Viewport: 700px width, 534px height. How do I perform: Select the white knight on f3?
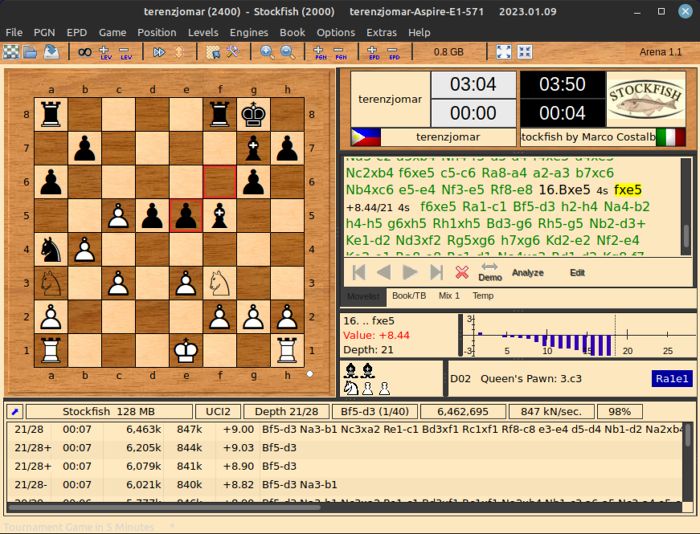pyautogui.click(x=219, y=283)
